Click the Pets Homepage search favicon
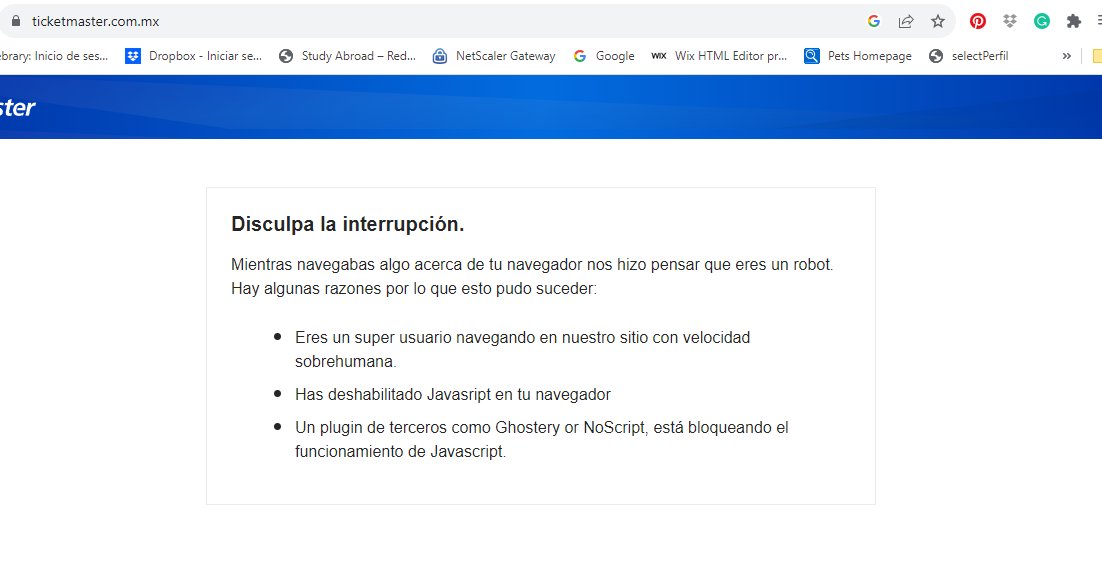 (812, 56)
